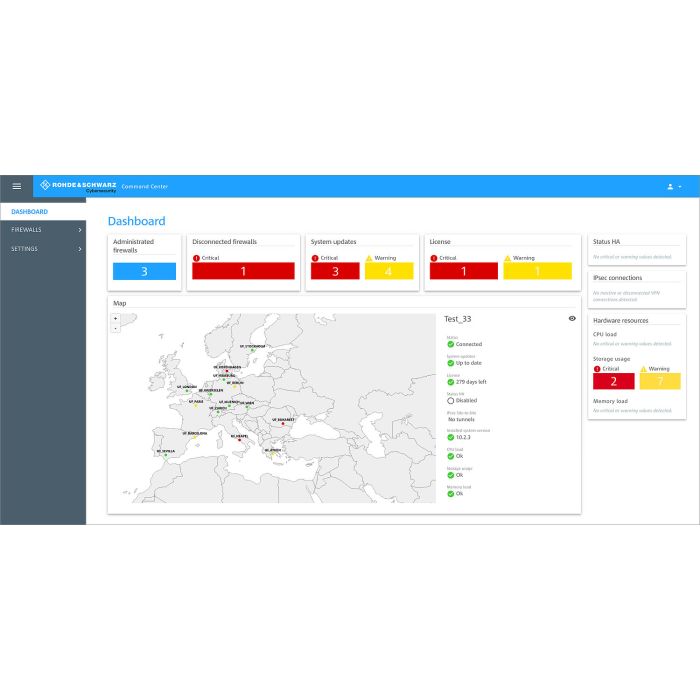Screen dimensions: 700x700
Task: Expand the Firewalls submenu chevron
Action: pos(80,229)
